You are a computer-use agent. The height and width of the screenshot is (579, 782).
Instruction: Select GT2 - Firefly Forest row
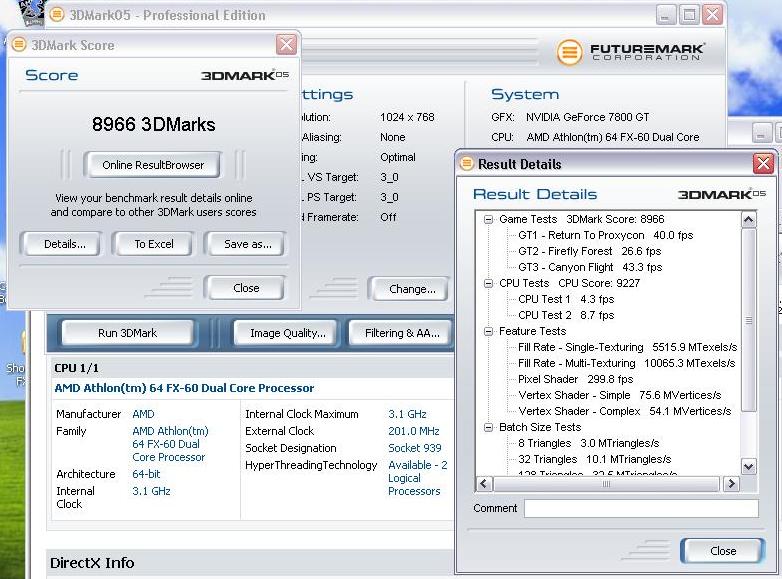[589, 251]
